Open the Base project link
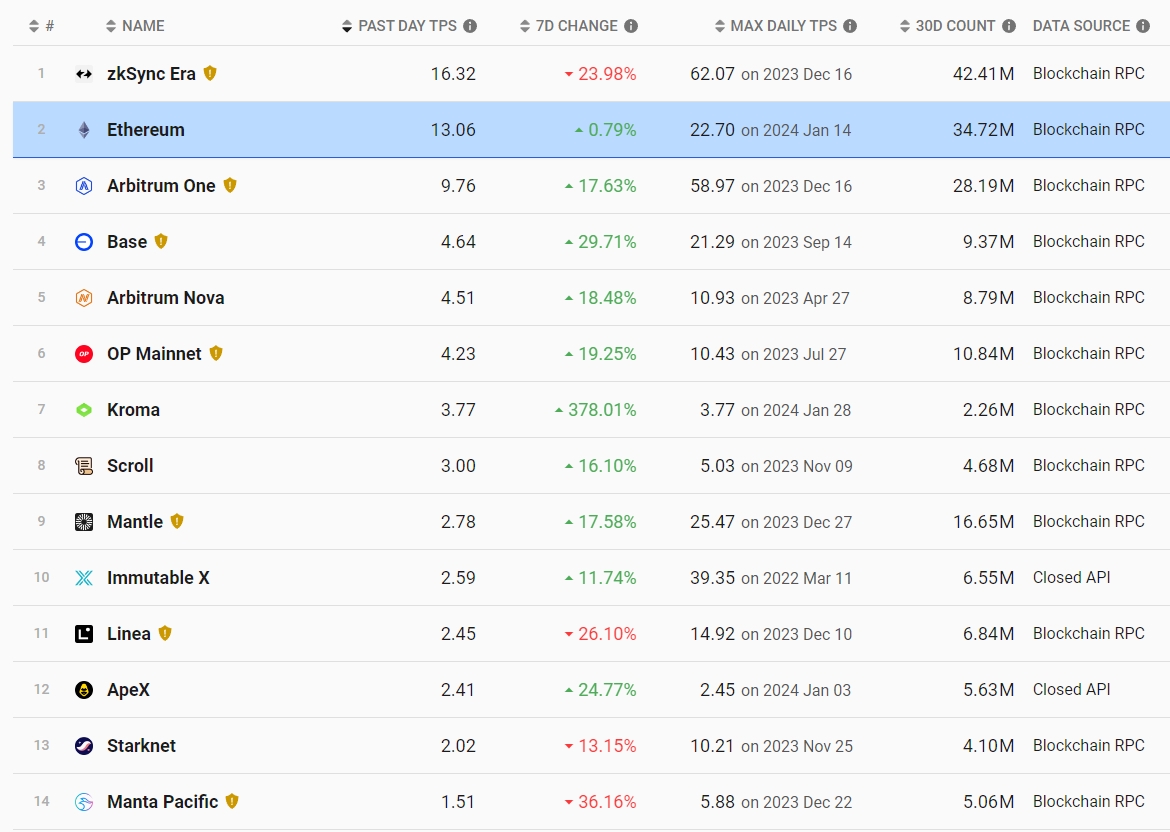This screenshot has width=1170, height=832. click(127, 242)
